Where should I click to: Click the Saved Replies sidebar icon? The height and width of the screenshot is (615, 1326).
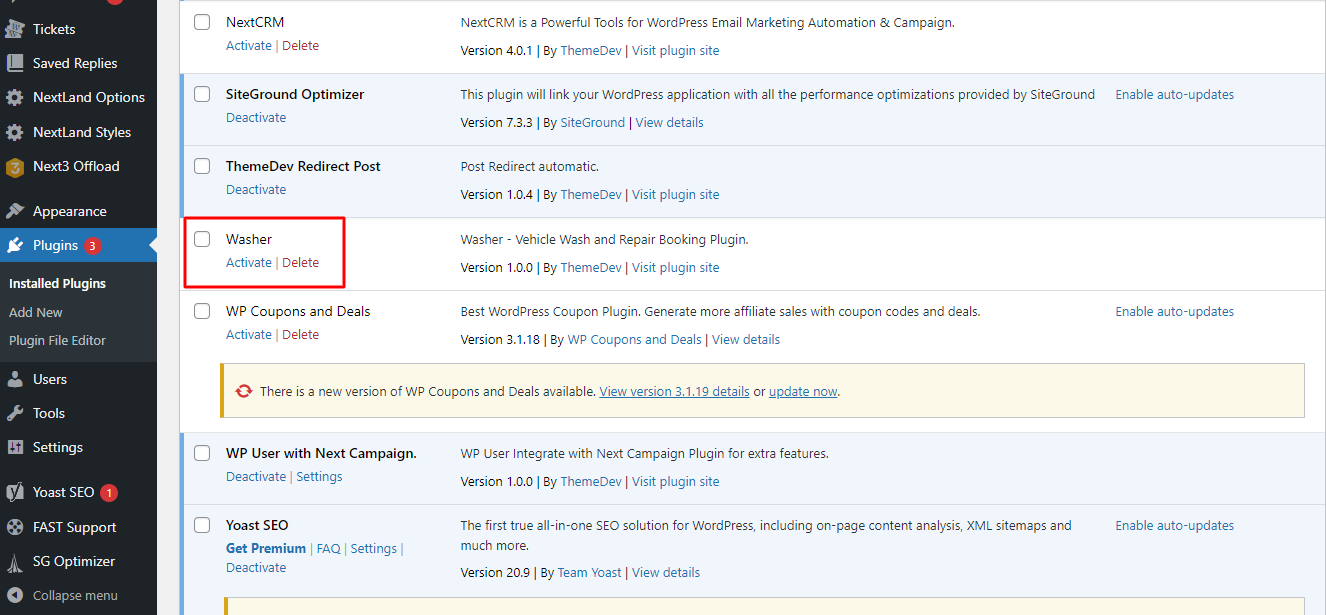coord(15,63)
